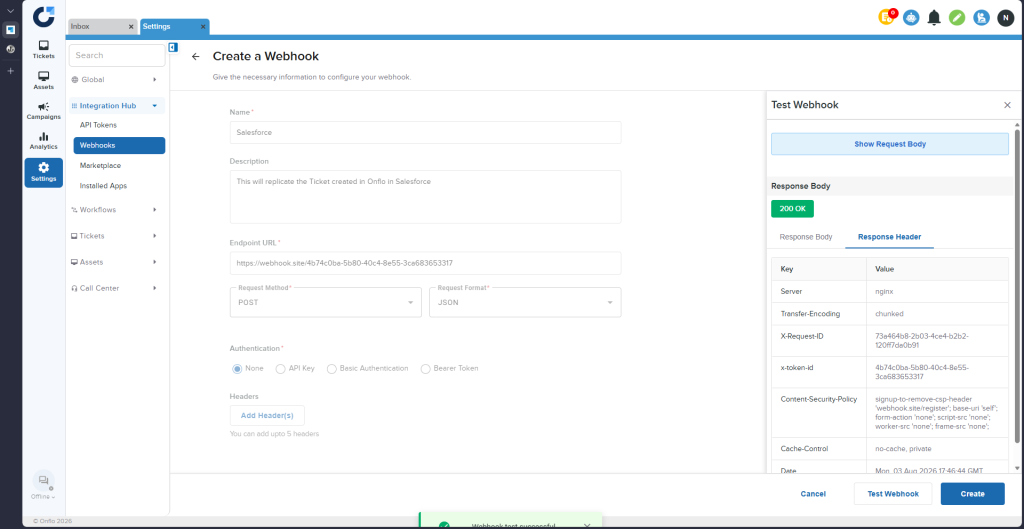This screenshot has width=1024, height=529.
Task: Go back using the left arrow icon
Action: point(195,57)
